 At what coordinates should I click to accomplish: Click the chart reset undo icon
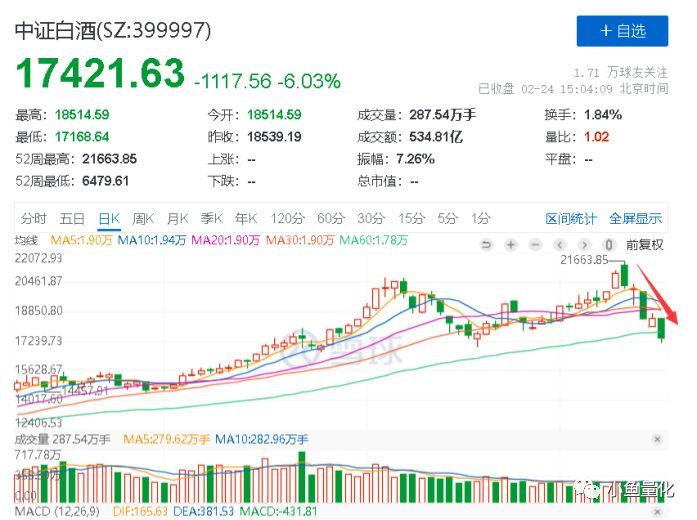[486, 244]
